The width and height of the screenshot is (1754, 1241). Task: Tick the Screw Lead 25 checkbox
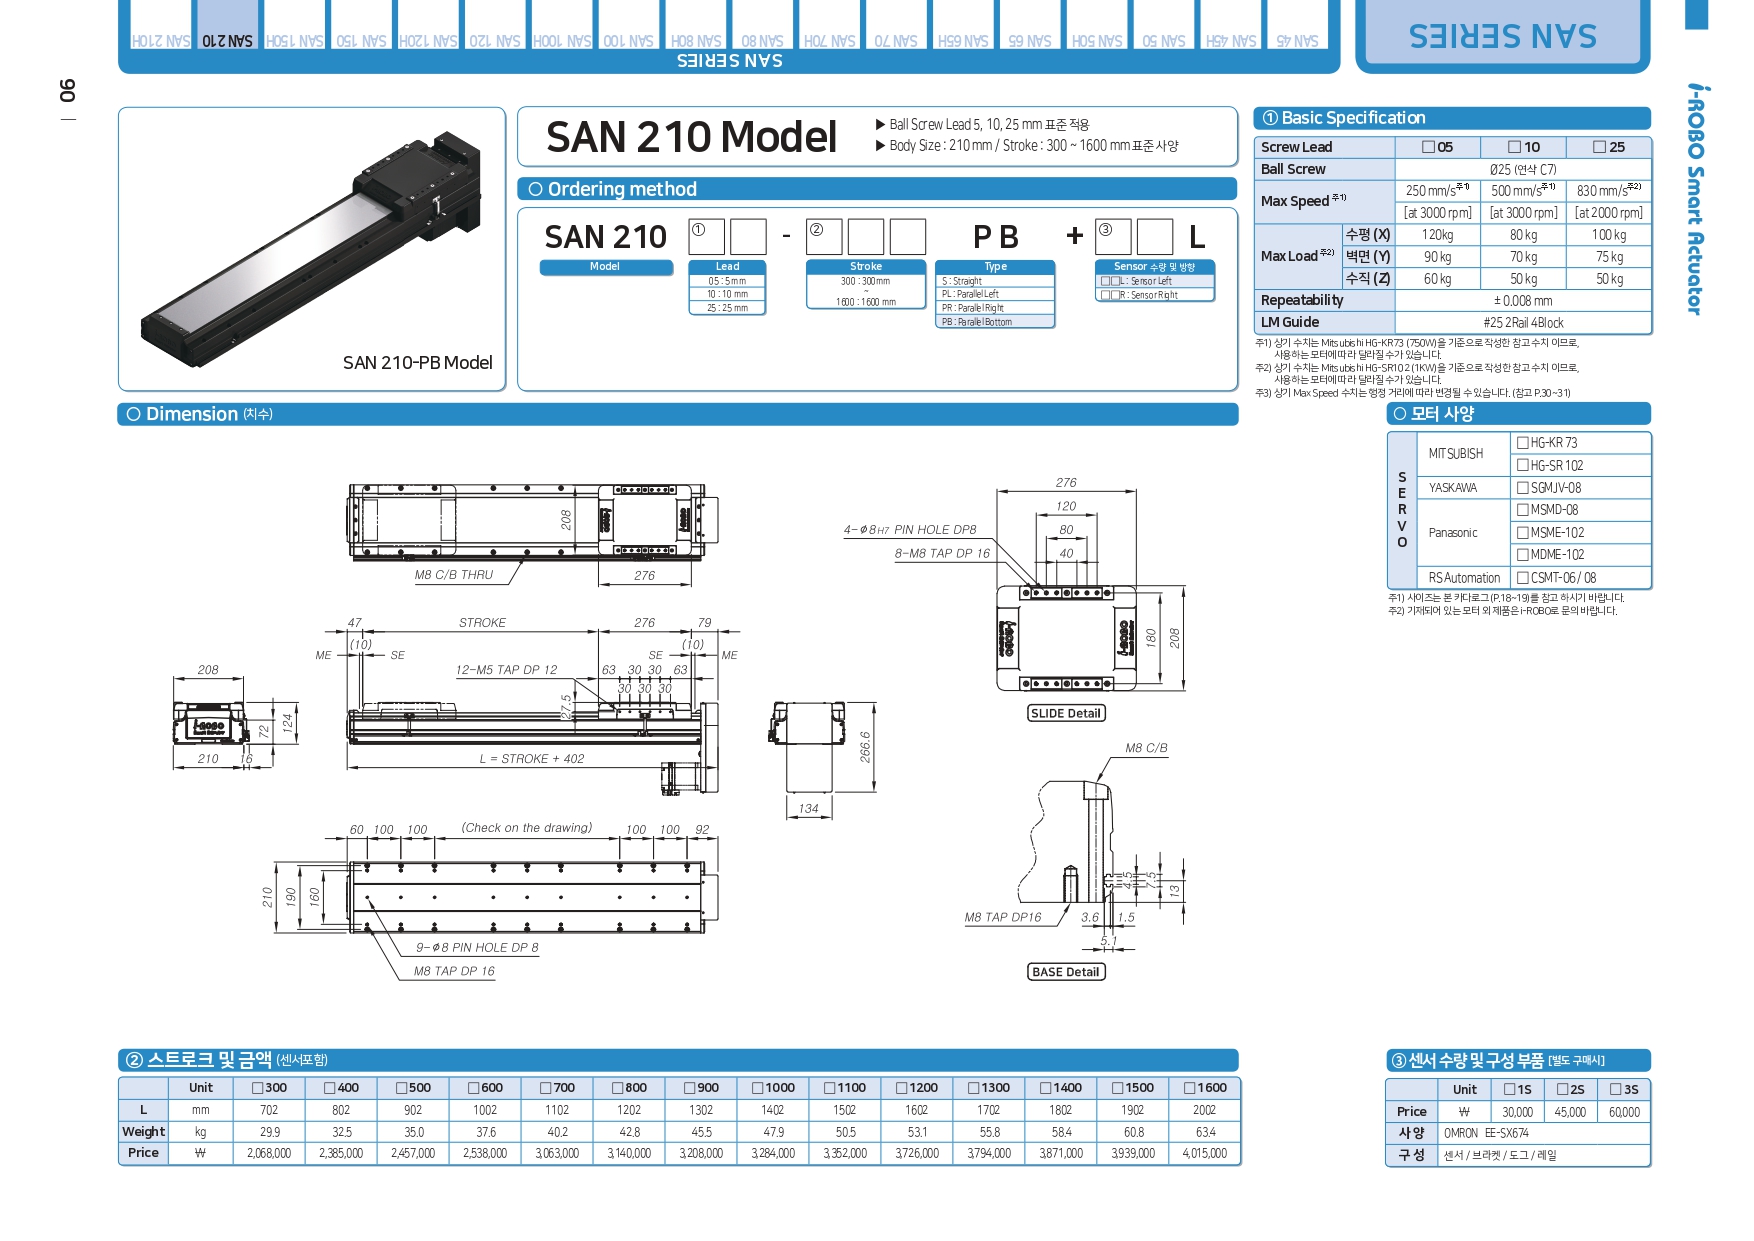(x=1599, y=147)
